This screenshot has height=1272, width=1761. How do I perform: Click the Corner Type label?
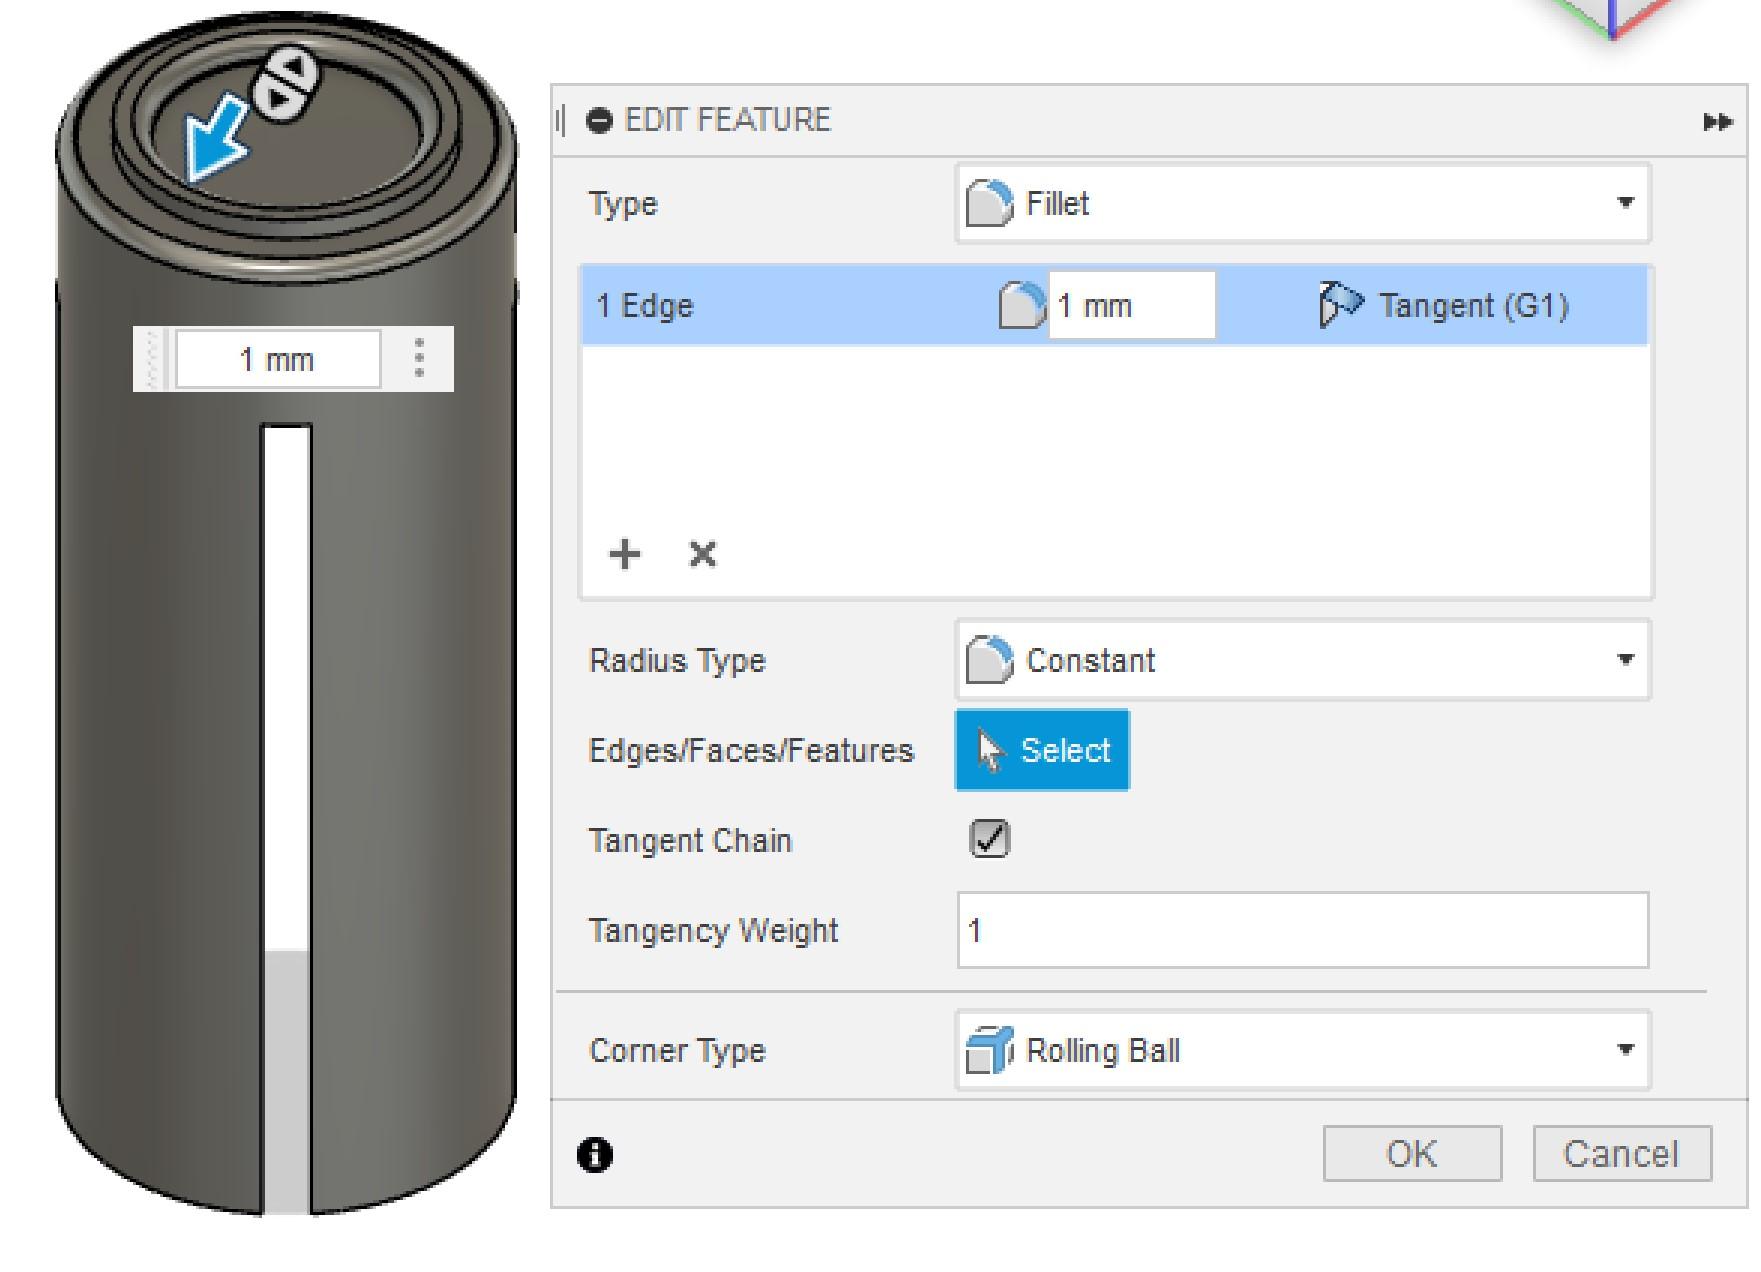(677, 1051)
